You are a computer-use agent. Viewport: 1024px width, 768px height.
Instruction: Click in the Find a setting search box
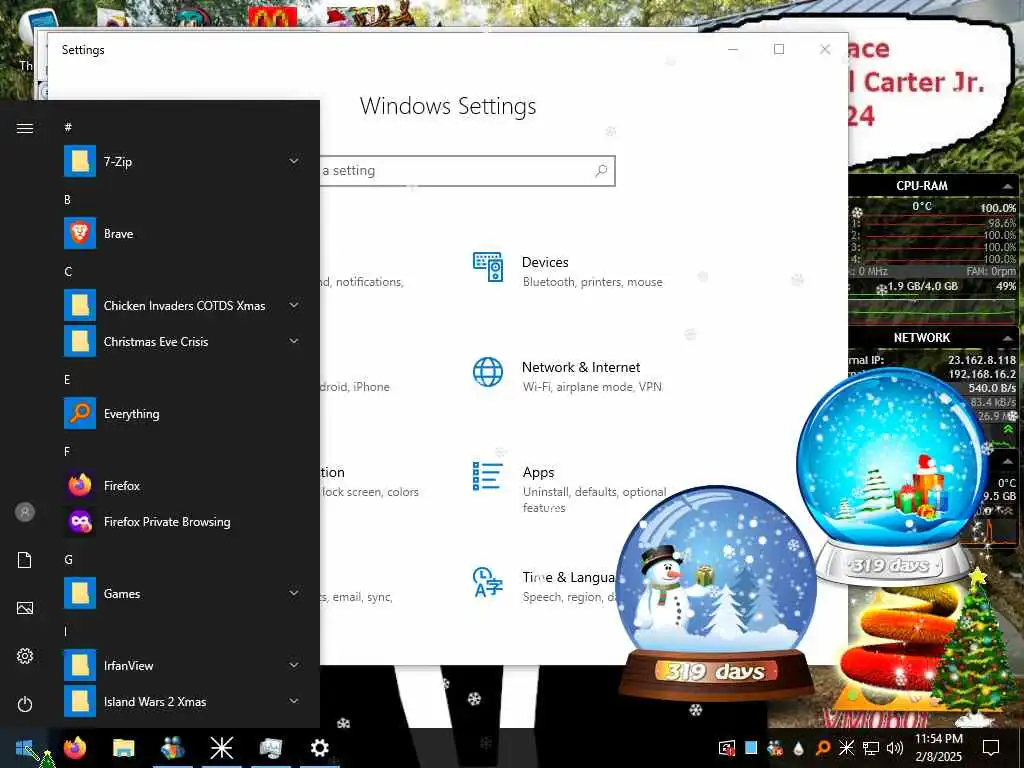[x=468, y=170]
